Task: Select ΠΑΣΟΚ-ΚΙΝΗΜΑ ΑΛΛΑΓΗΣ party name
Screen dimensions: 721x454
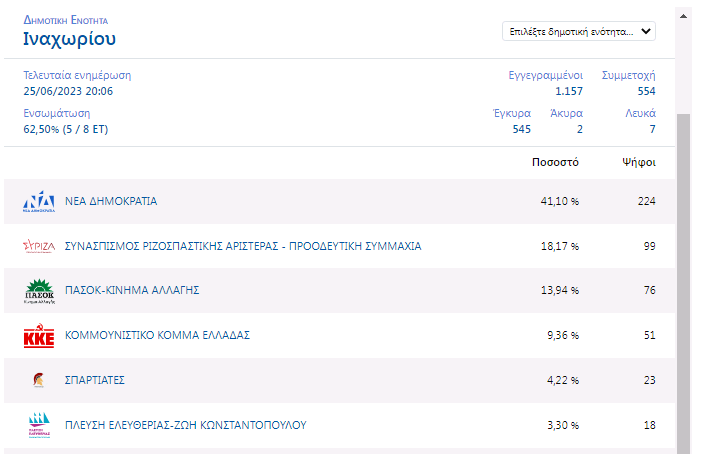Action: (133, 291)
